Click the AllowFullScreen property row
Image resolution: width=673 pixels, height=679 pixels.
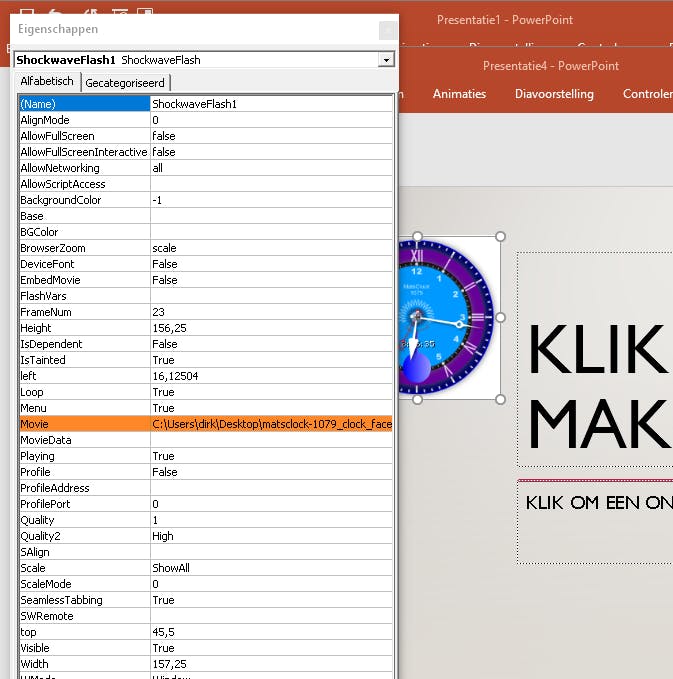(x=206, y=136)
